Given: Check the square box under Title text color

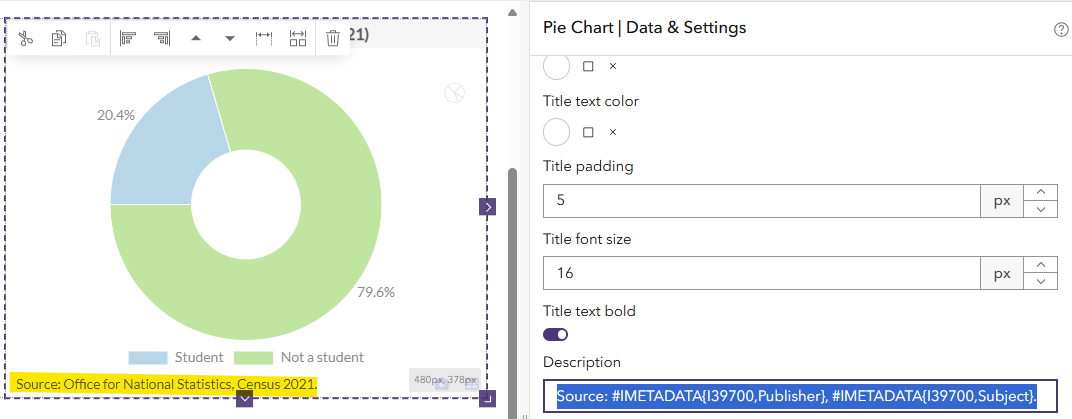Looking at the screenshot, I should coord(588,132).
